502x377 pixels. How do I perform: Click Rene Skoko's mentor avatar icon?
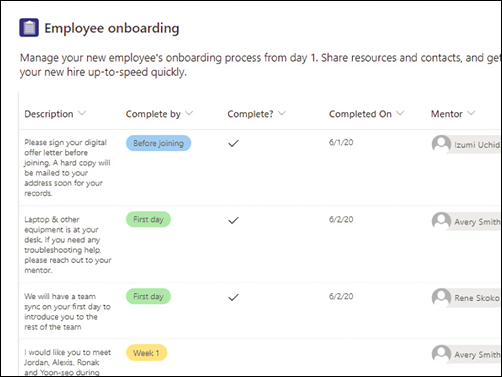click(x=441, y=298)
